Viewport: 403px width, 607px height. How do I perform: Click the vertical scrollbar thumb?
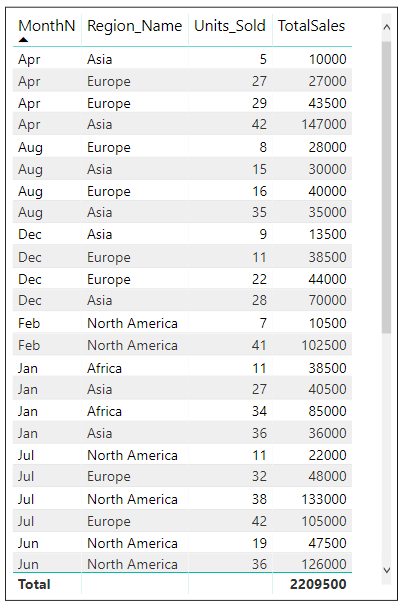(386, 187)
